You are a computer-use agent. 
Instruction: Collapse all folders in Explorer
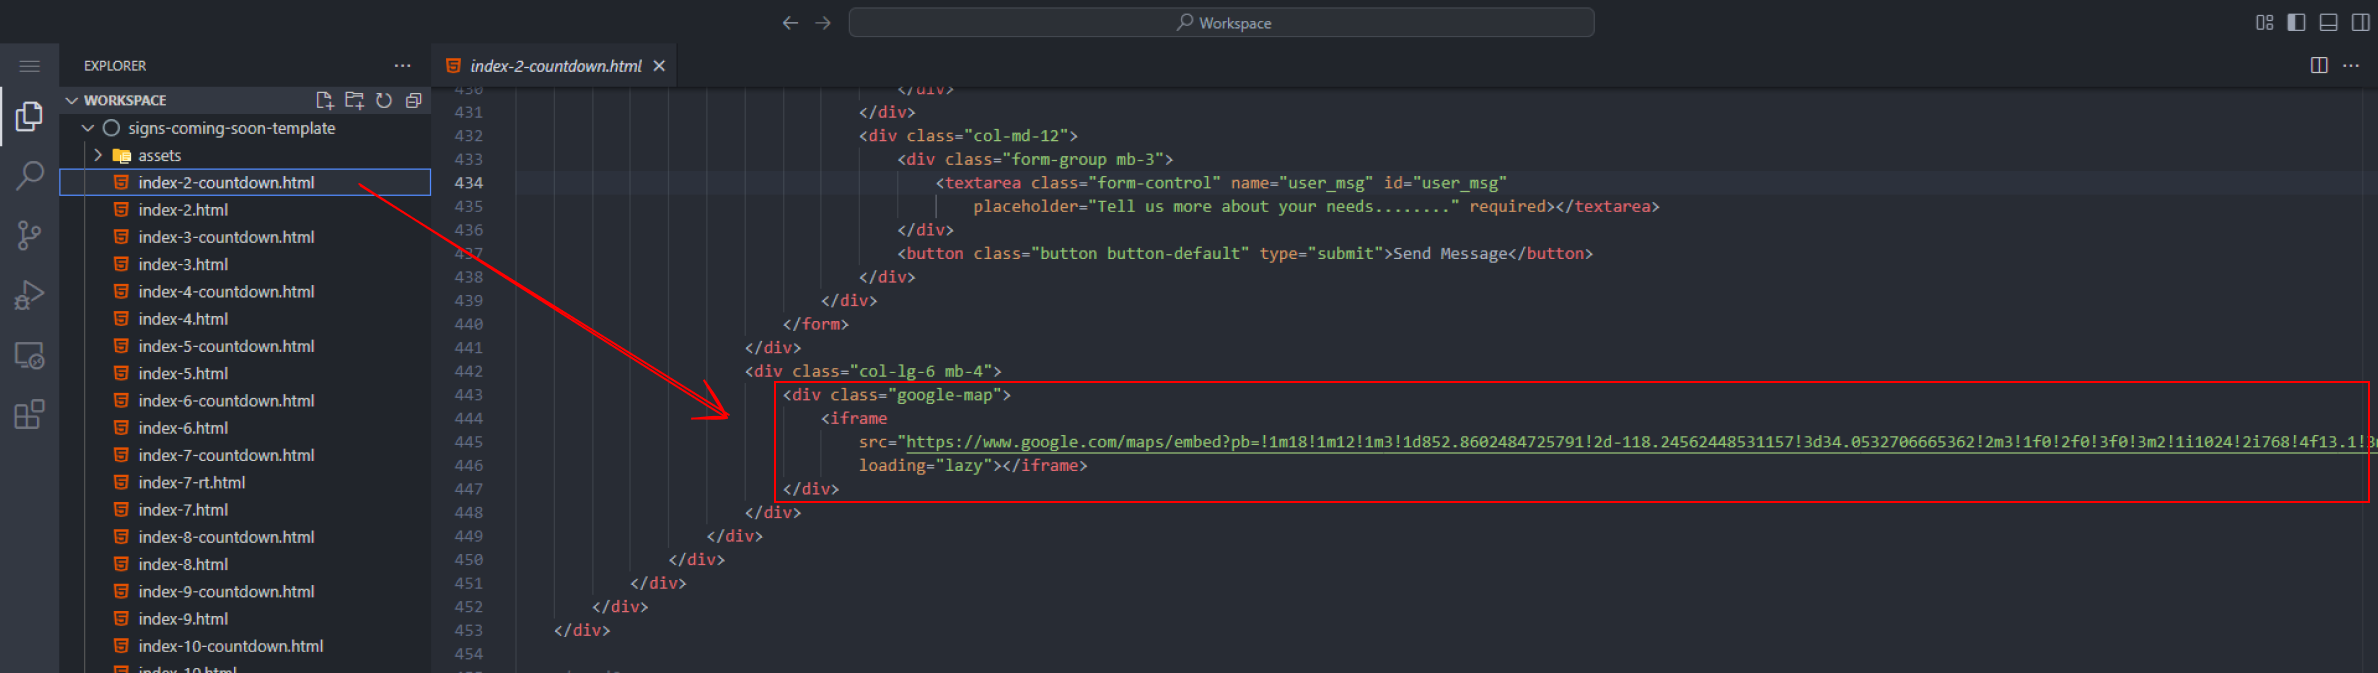point(413,100)
